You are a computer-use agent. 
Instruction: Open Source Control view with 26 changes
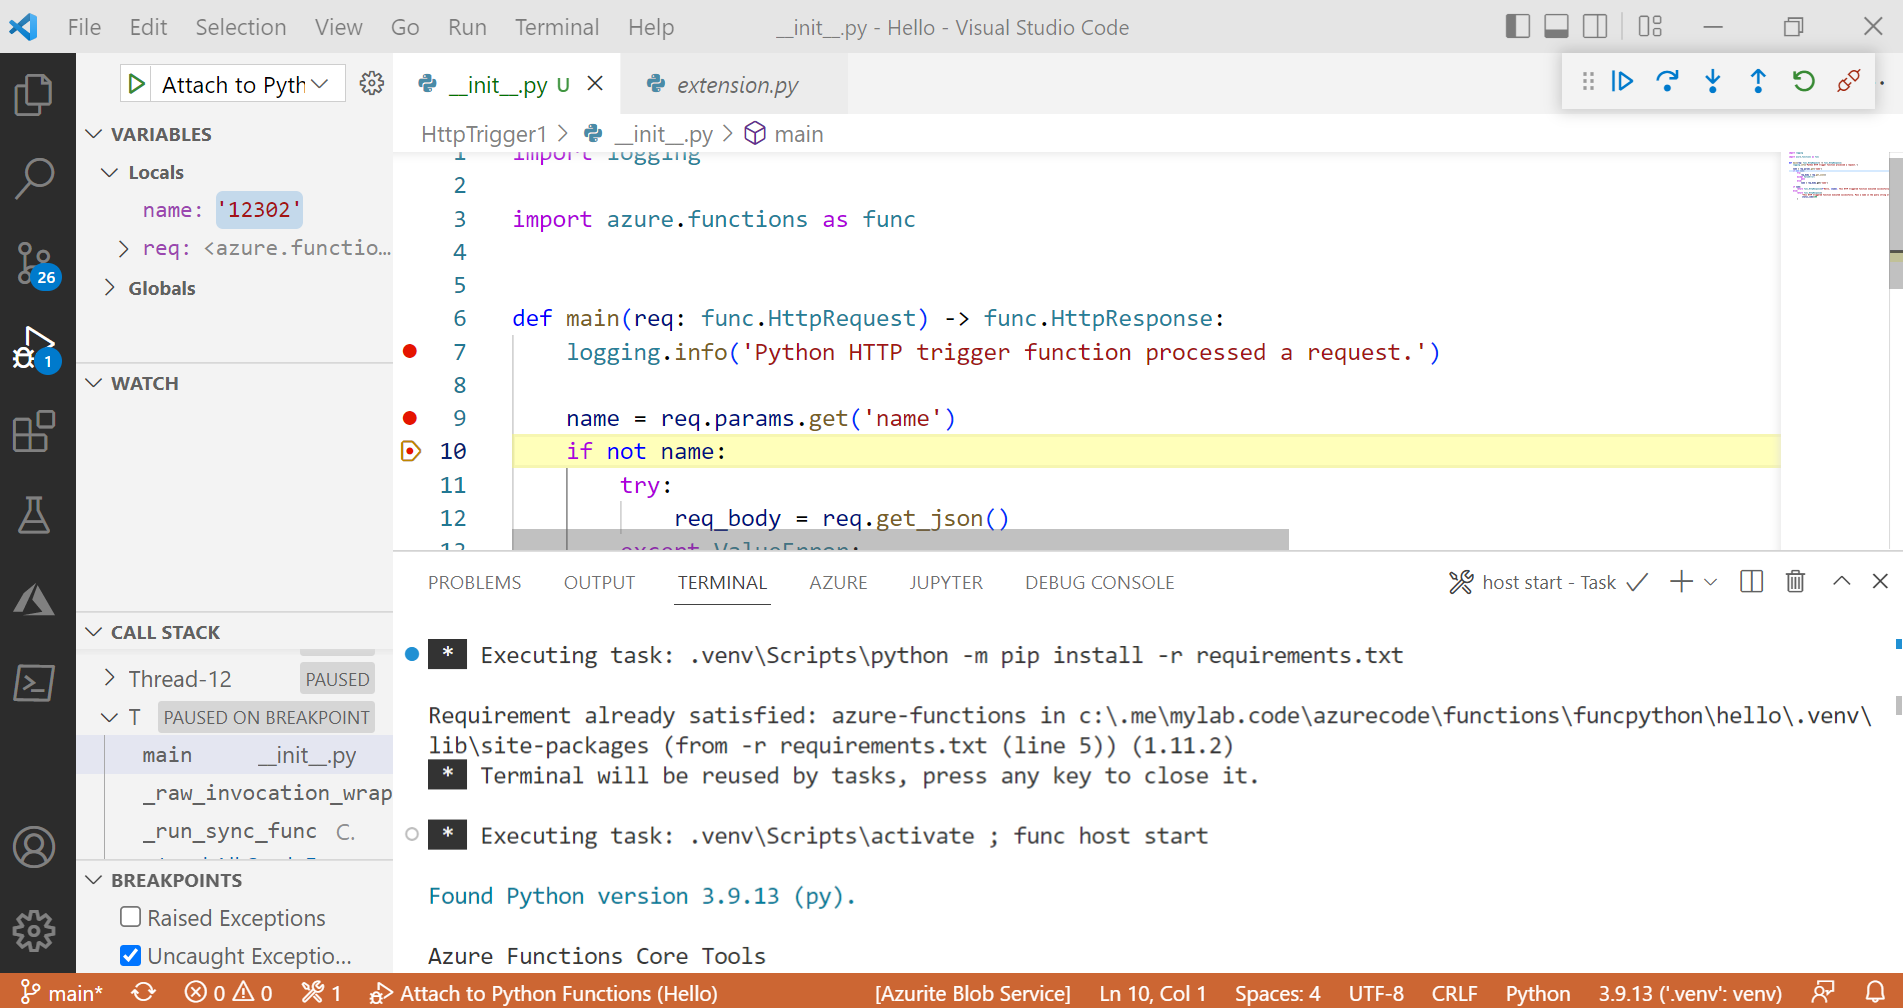(x=34, y=265)
